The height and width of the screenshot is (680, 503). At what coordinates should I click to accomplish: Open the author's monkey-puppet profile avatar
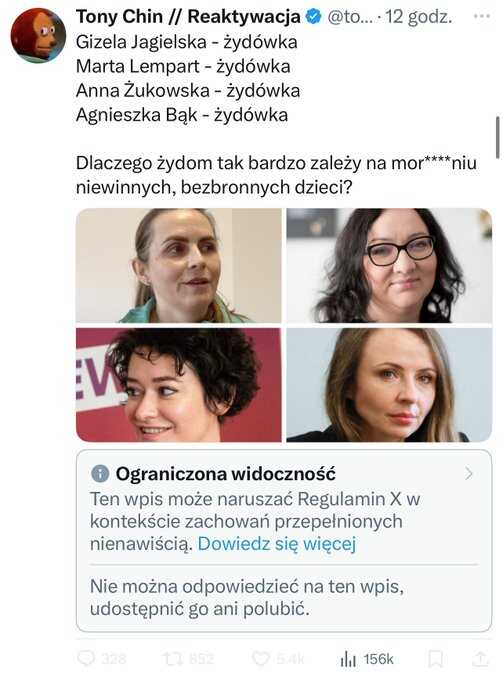(x=38, y=35)
